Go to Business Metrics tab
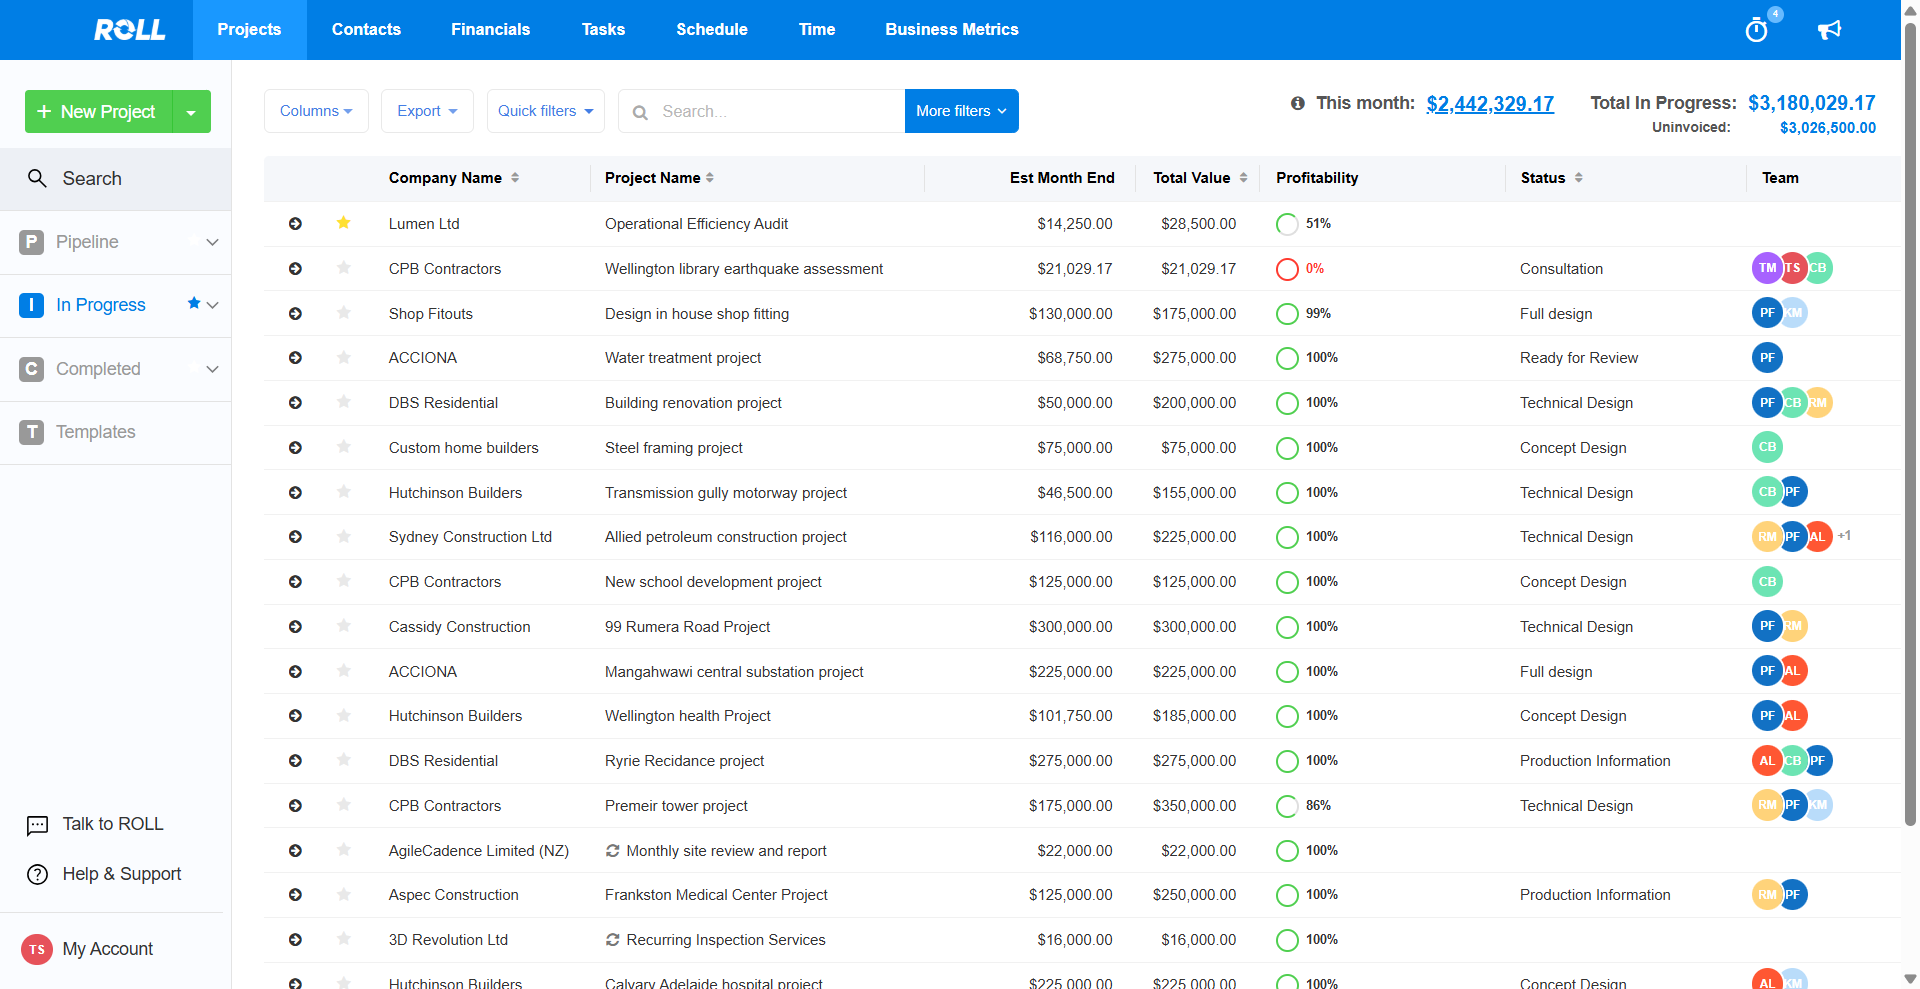 [x=951, y=30]
